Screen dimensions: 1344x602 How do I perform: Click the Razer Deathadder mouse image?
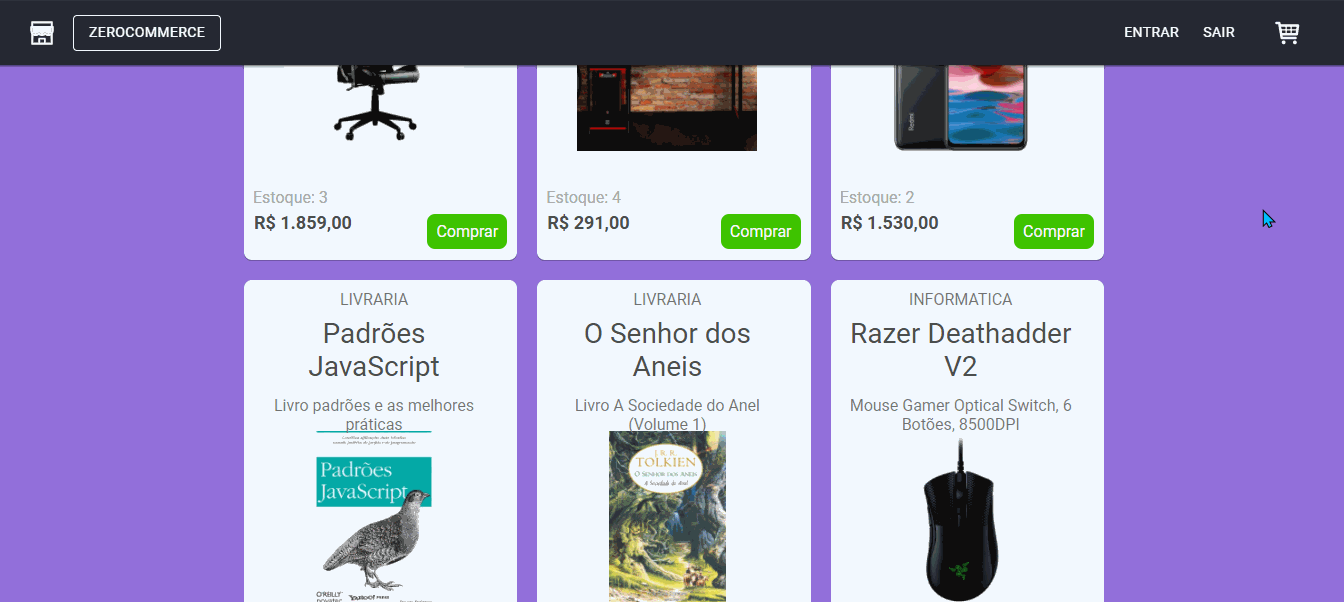pos(961,520)
